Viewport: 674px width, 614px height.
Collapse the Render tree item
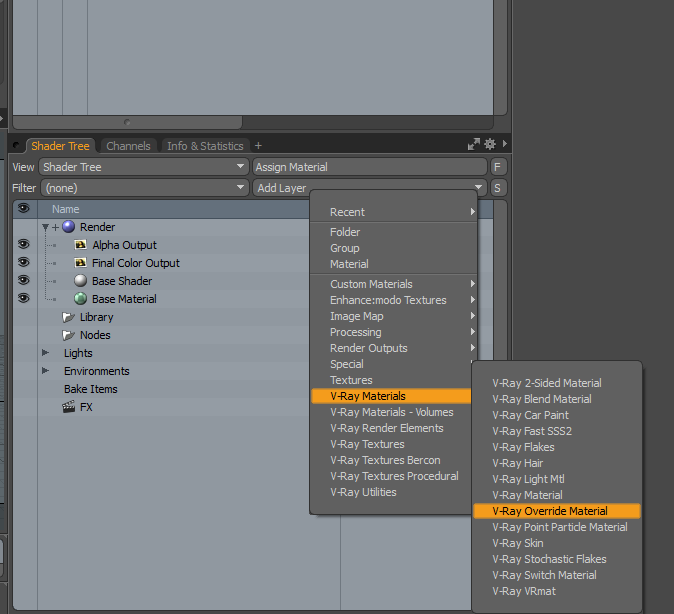tap(45, 227)
